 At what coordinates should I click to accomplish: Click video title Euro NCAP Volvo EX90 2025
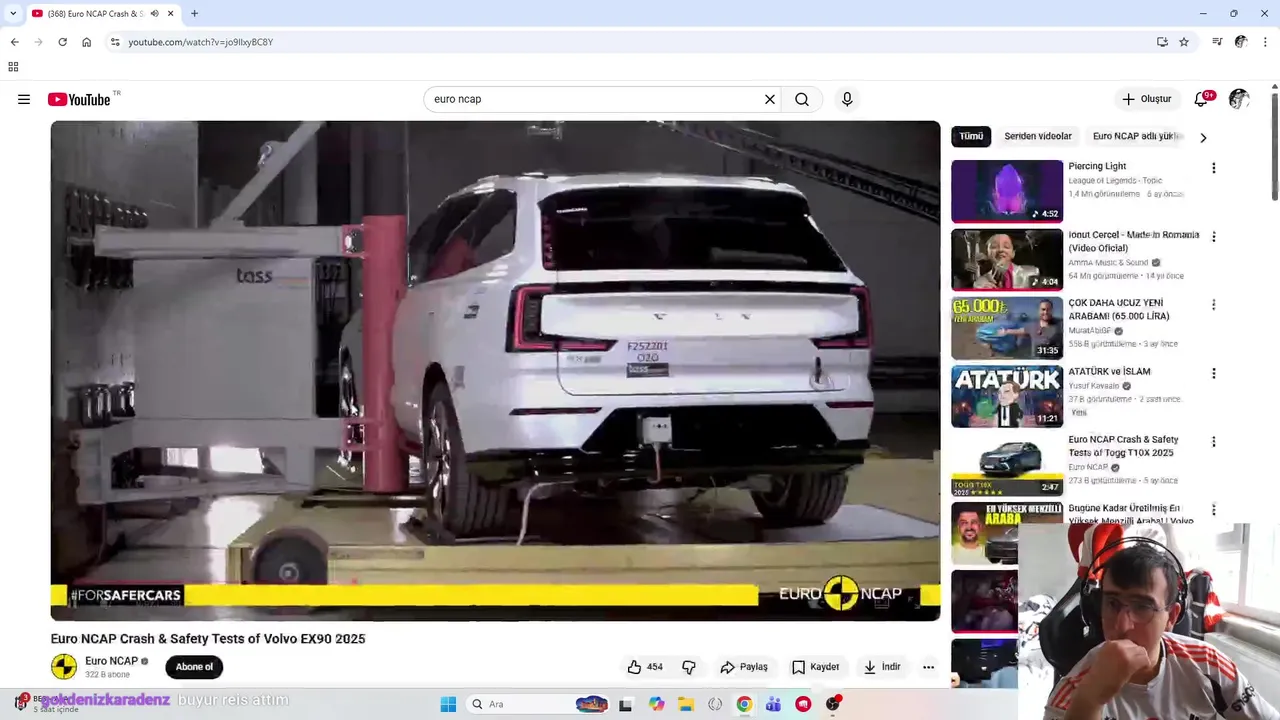(x=208, y=639)
